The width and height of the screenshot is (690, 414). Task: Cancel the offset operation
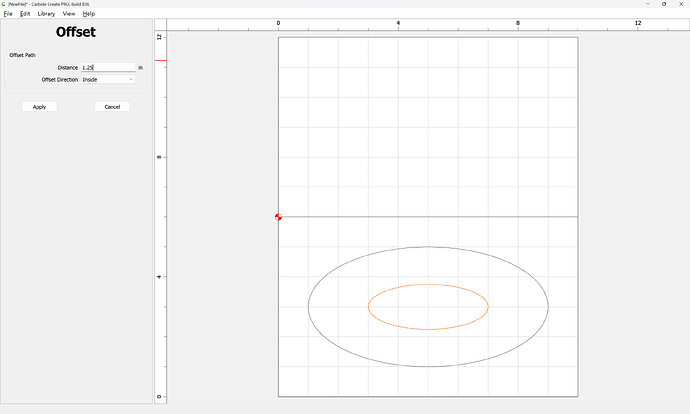pos(112,106)
